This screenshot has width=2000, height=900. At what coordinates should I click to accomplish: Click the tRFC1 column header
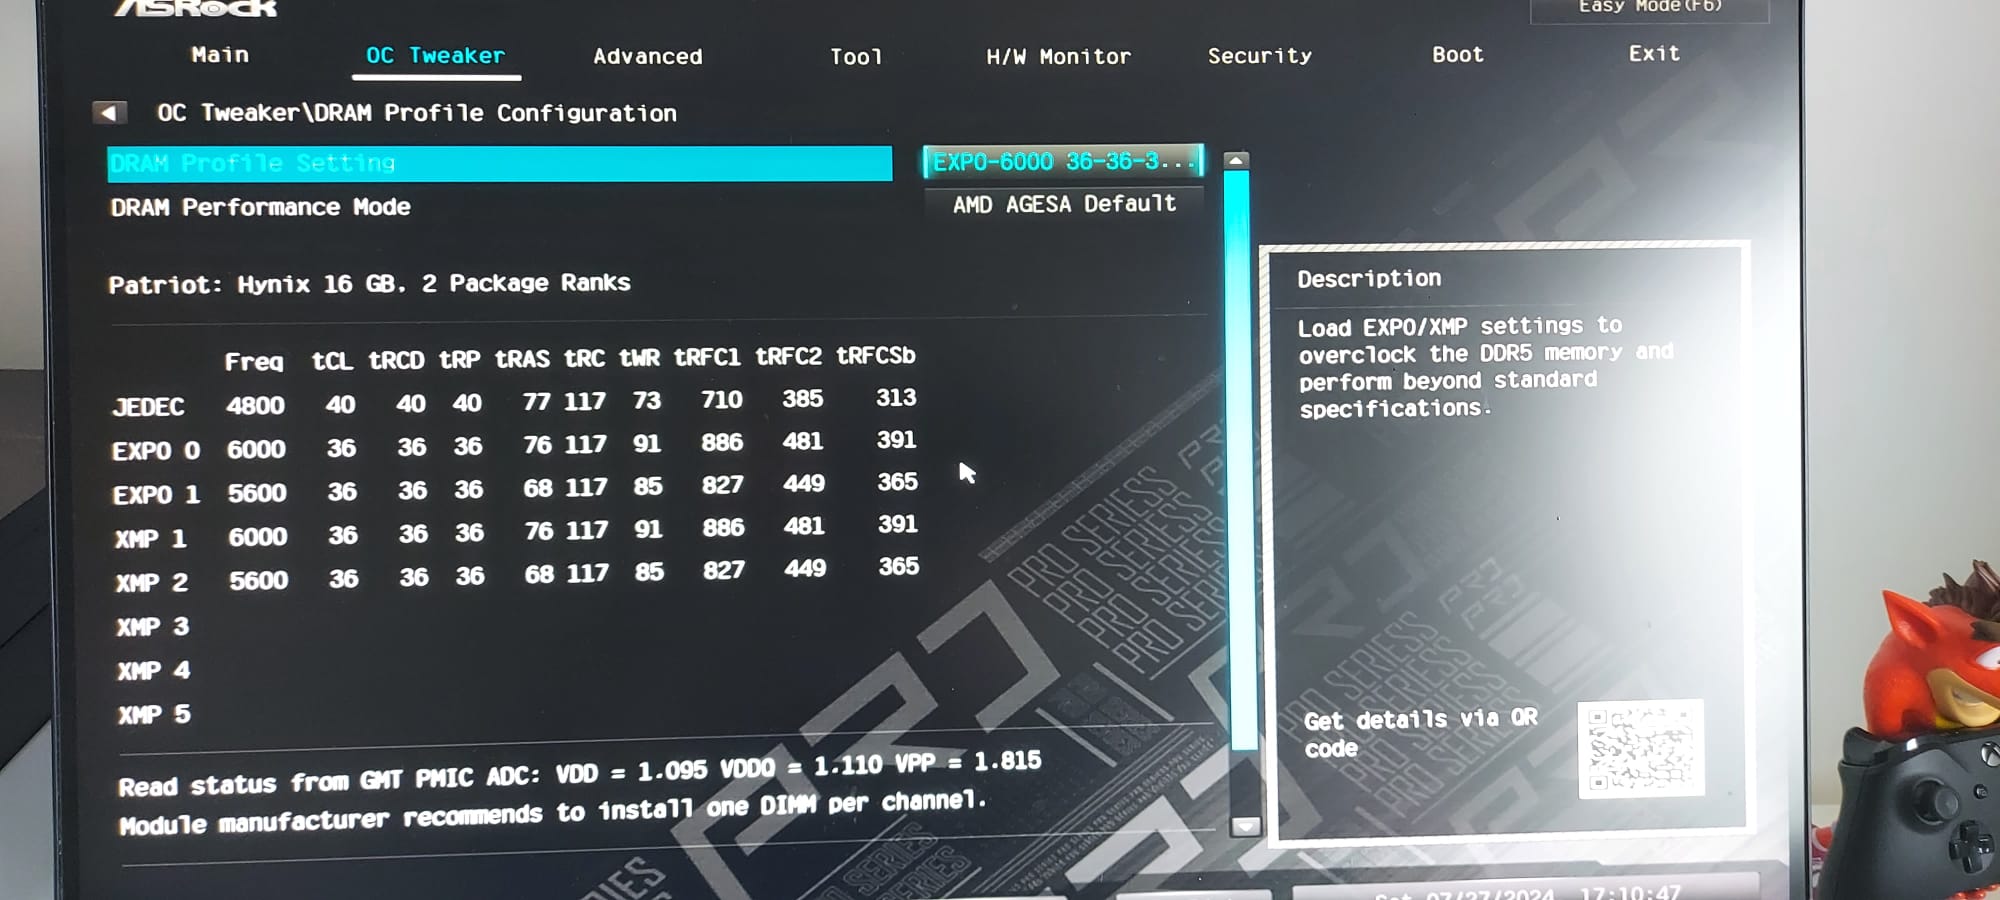click(x=707, y=357)
